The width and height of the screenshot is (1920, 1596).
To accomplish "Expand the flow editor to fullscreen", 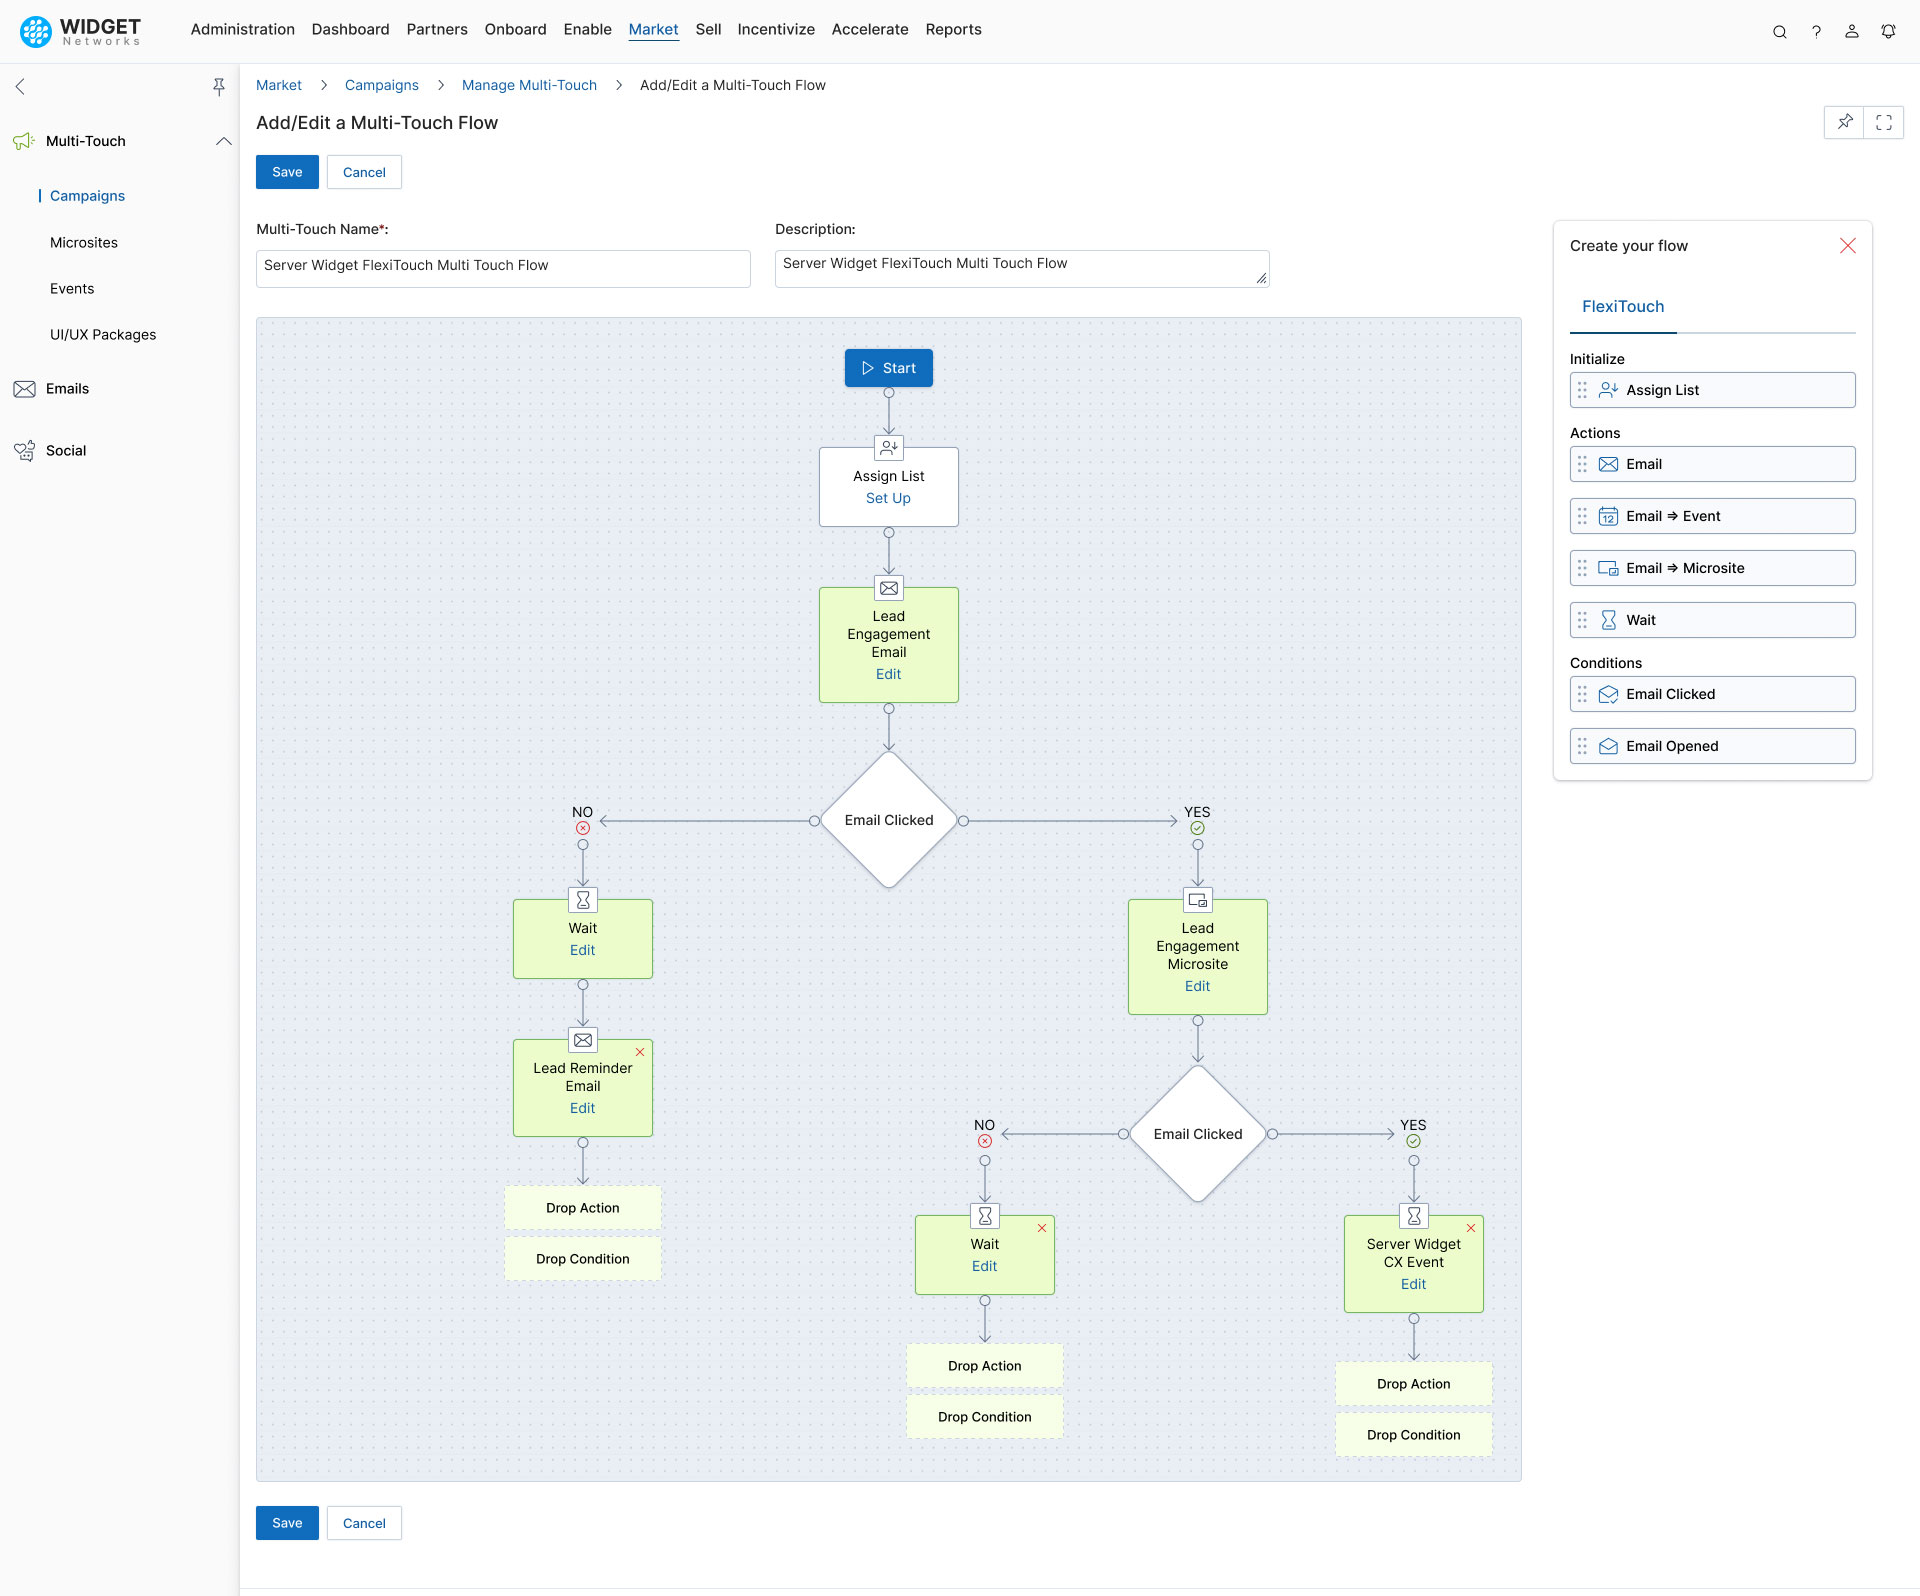I will tap(1885, 122).
